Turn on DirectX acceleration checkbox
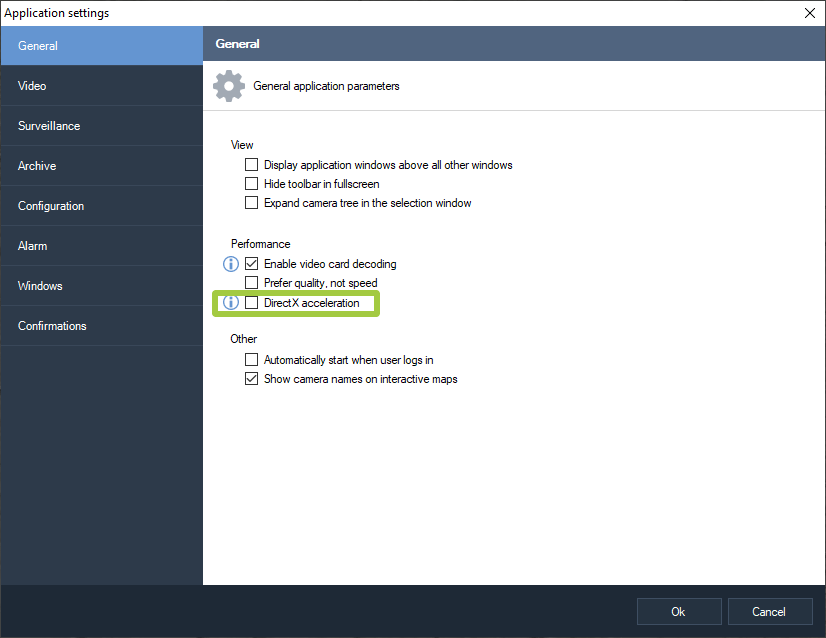The height and width of the screenshot is (638, 826). [x=252, y=303]
